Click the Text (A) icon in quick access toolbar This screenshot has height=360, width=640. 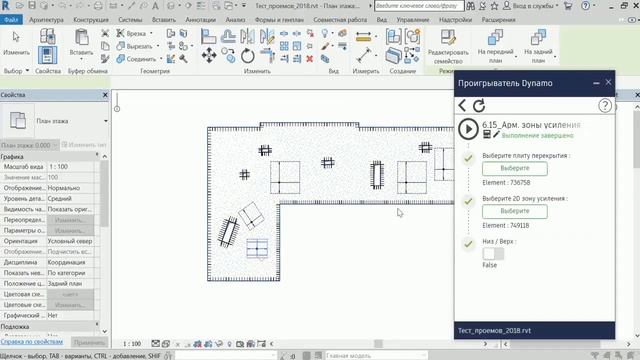point(156,6)
